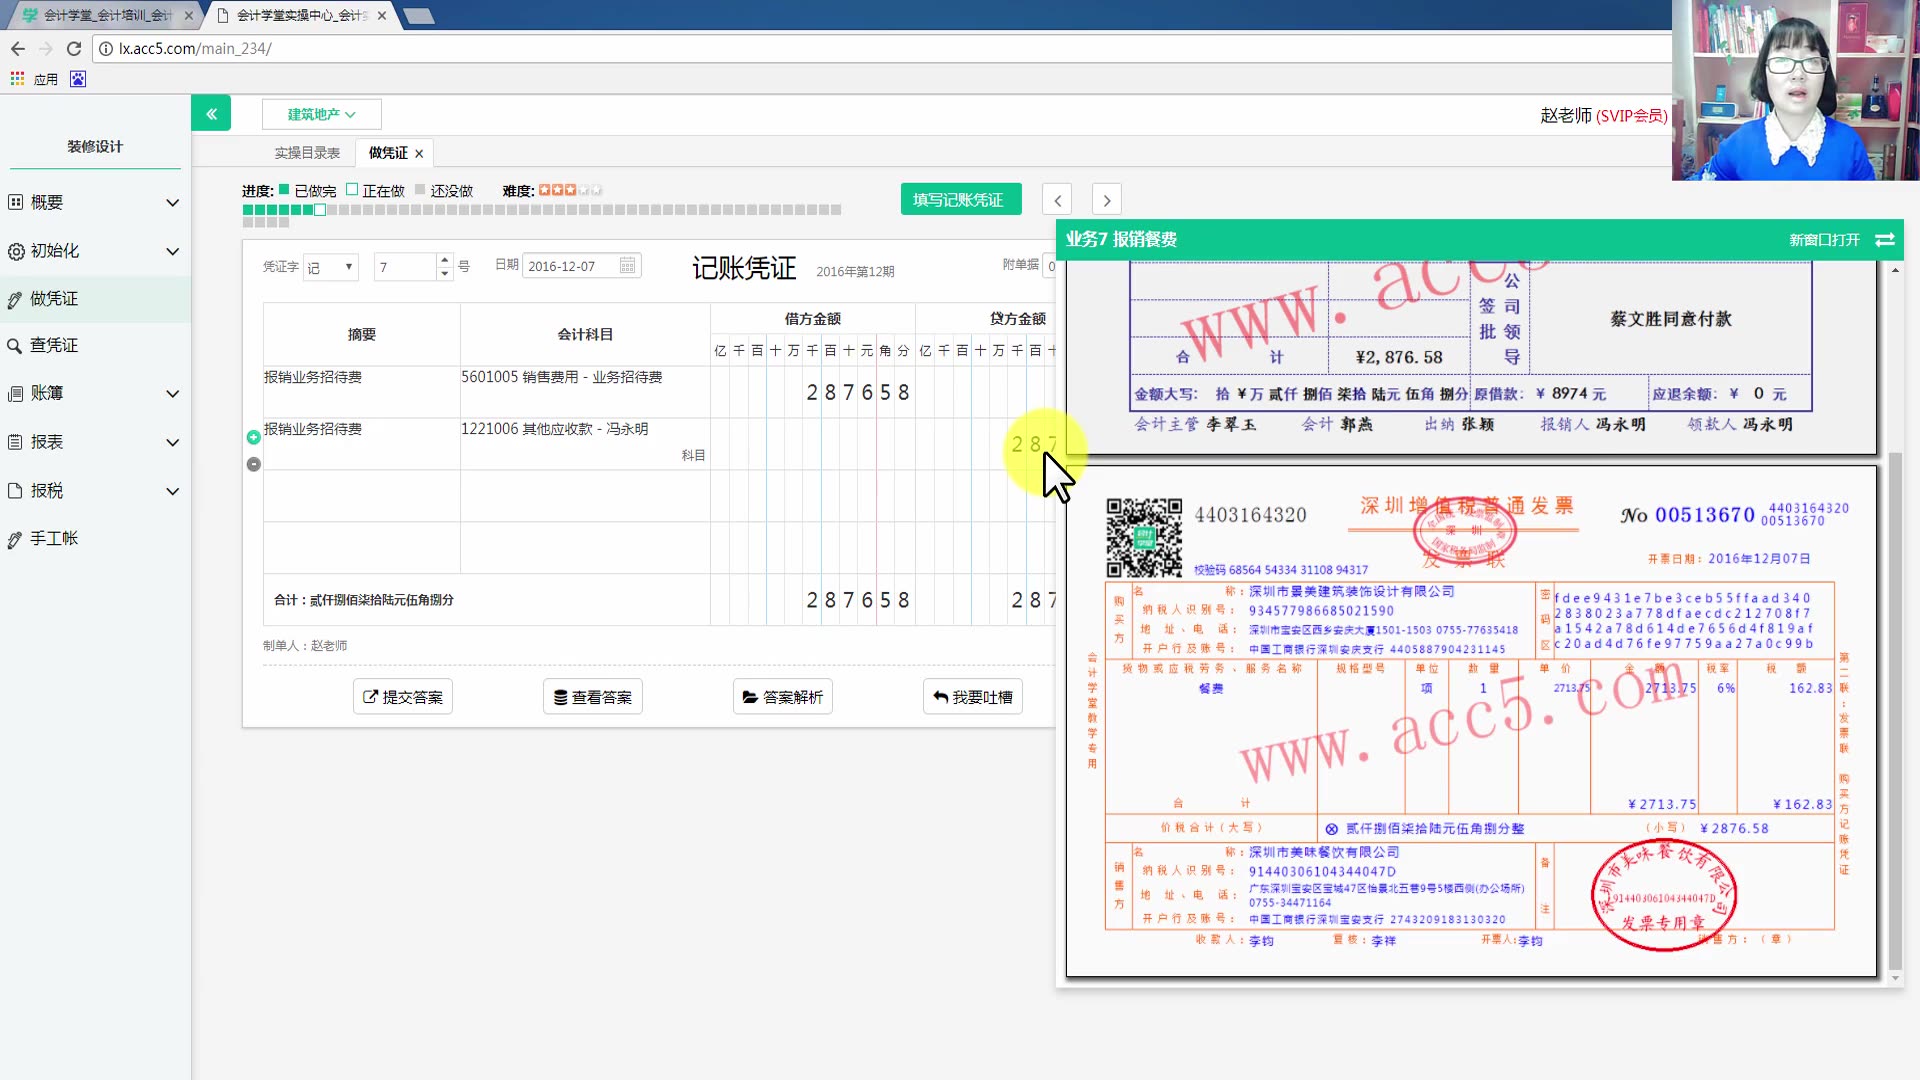The height and width of the screenshot is (1080, 1920).
Task: Click the white square on the progress bar
Action: [321, 210]
